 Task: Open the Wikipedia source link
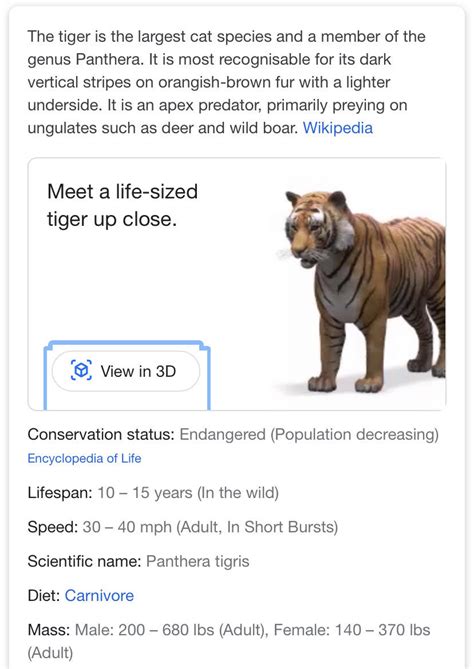[x=337, y=128]
